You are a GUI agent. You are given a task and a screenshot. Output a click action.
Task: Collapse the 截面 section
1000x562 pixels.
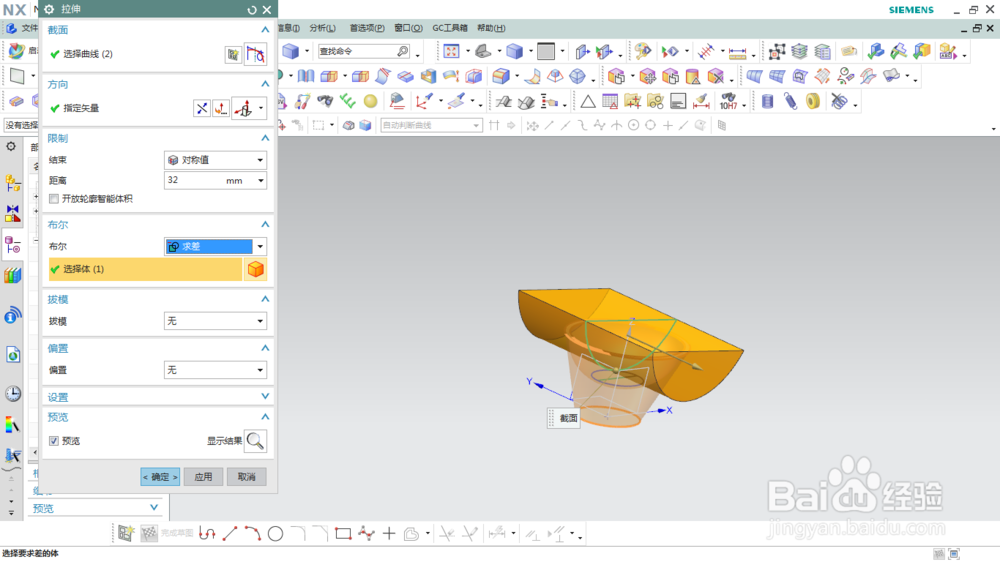(x=265, y=30)
